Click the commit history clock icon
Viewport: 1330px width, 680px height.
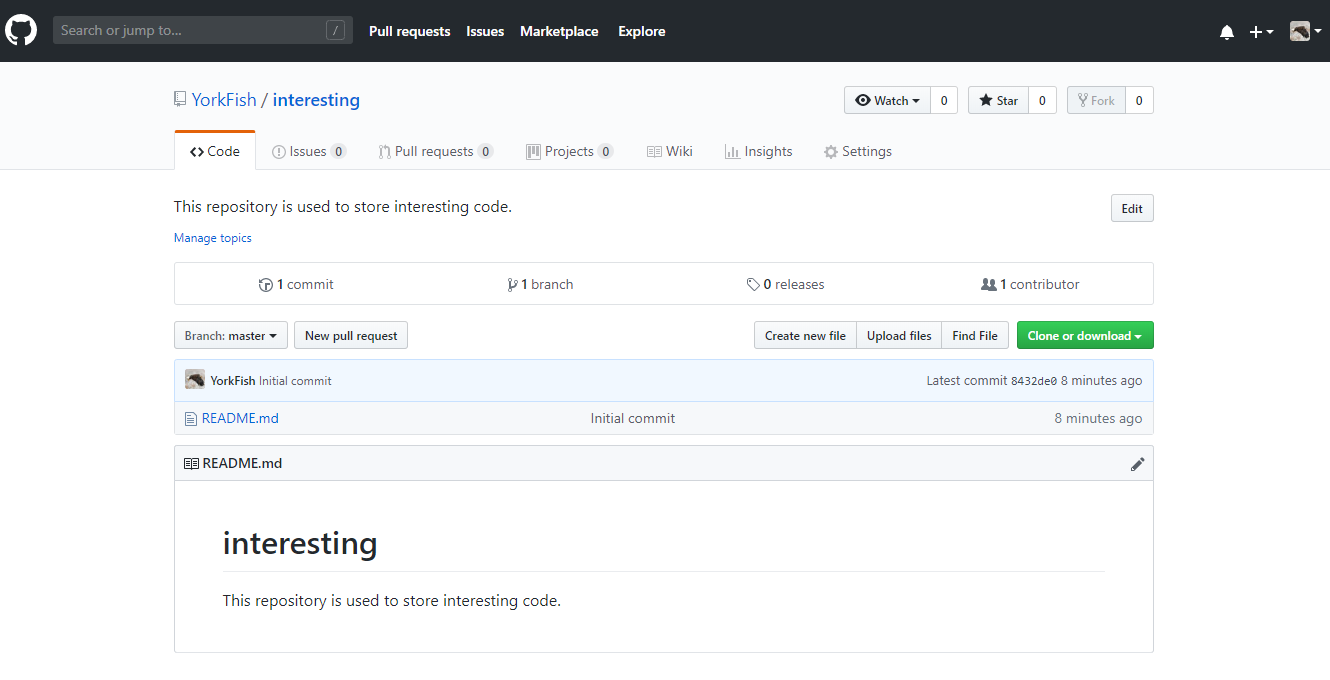pos(265,284)
